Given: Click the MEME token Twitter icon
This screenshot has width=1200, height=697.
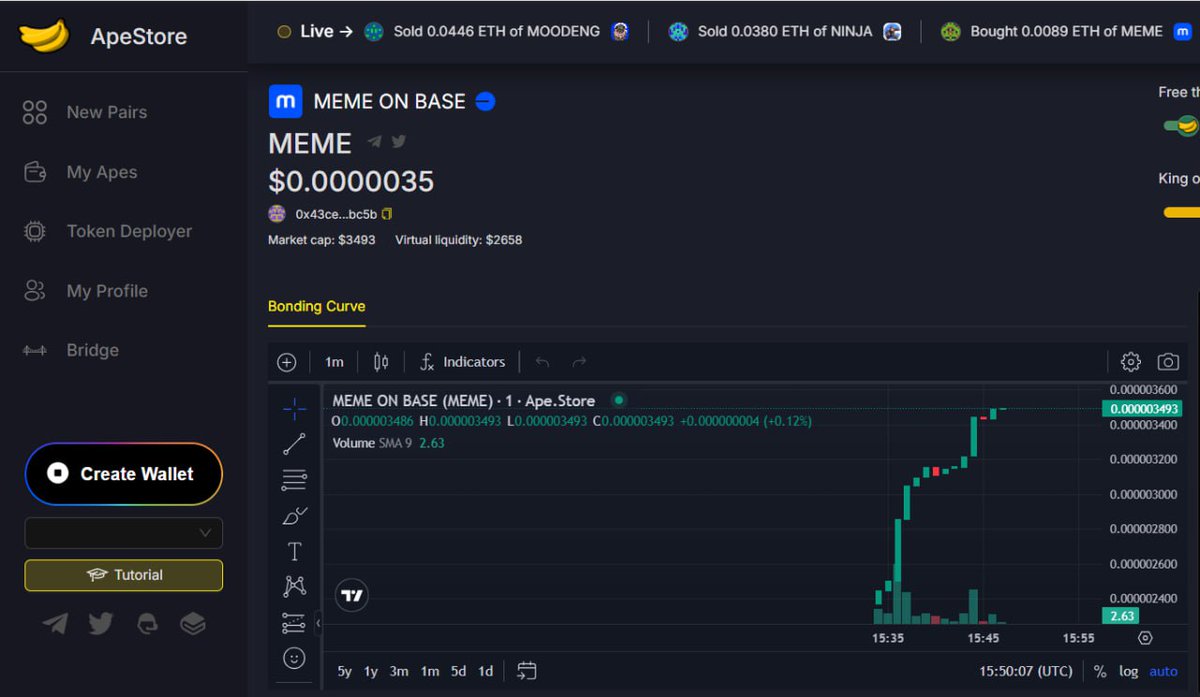Looking at the screenshot, I should pos(398,142).
